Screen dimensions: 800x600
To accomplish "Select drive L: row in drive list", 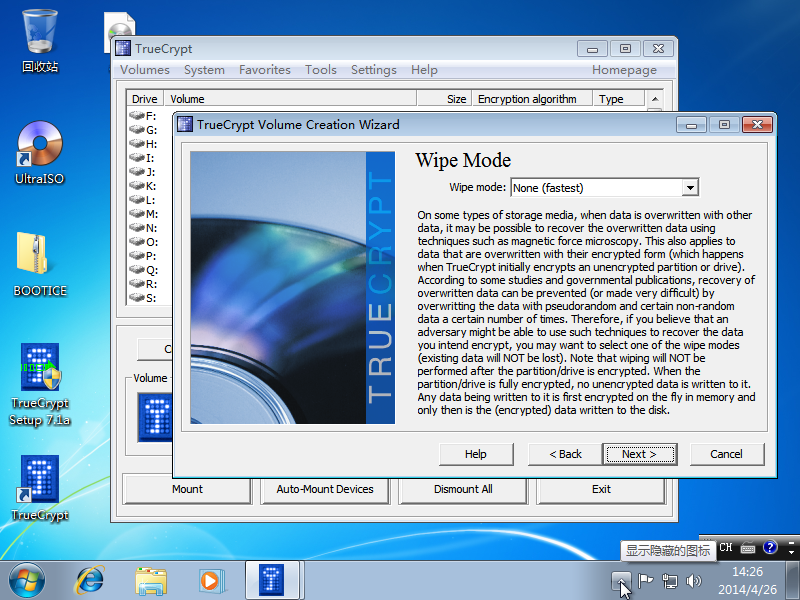I will (x=143, y=200).
